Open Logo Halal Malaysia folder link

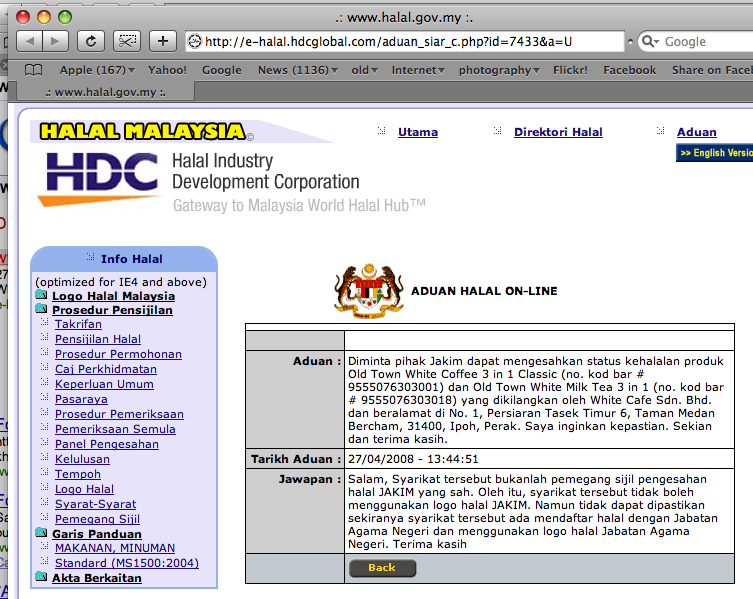(x=113, y=296)
